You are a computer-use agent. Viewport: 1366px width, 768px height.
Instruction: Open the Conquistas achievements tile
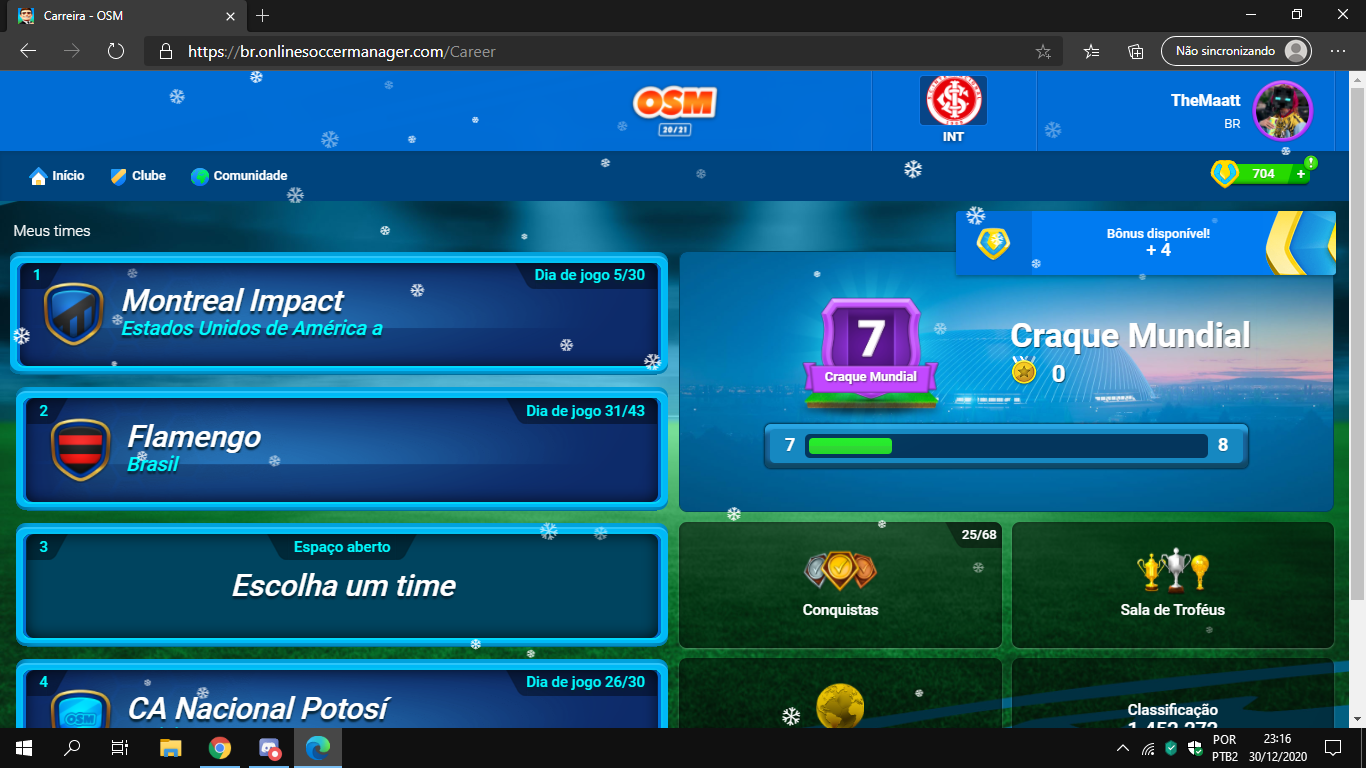[840, 585]
